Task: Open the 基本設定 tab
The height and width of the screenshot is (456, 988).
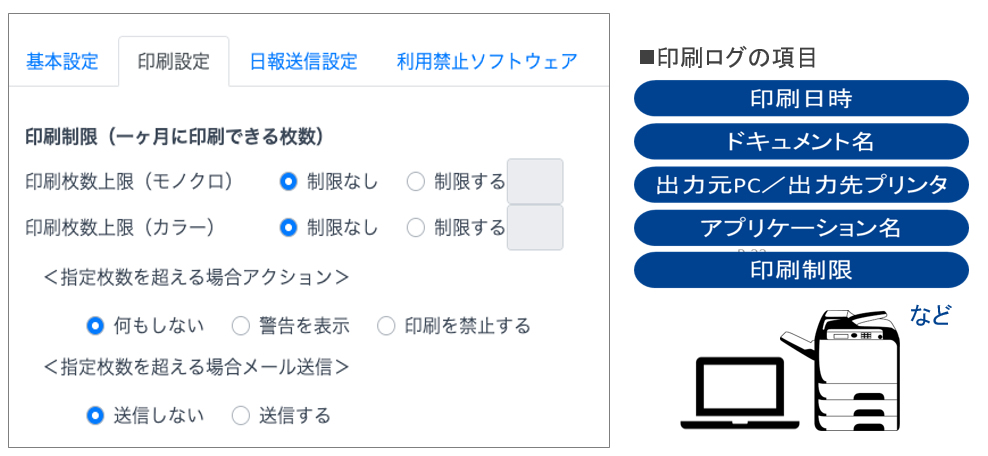Action: (x=62, y=62)
